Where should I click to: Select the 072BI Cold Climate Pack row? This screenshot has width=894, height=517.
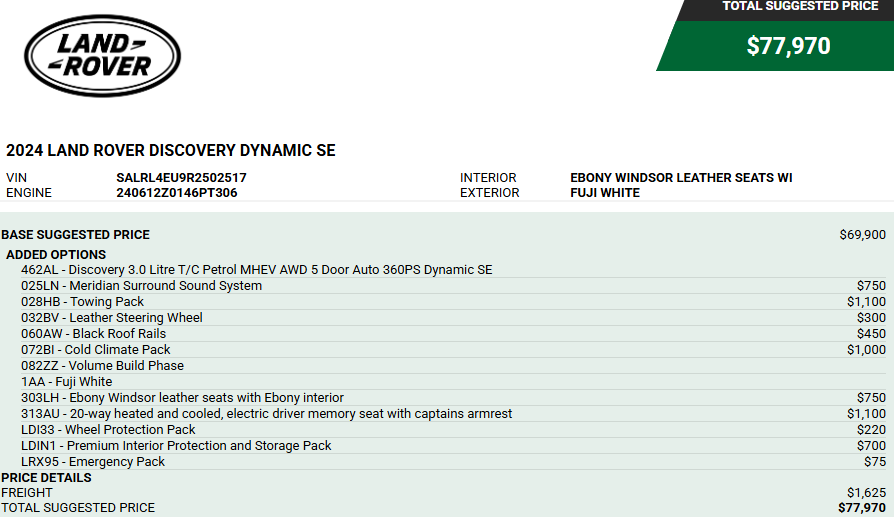(453, 349)
